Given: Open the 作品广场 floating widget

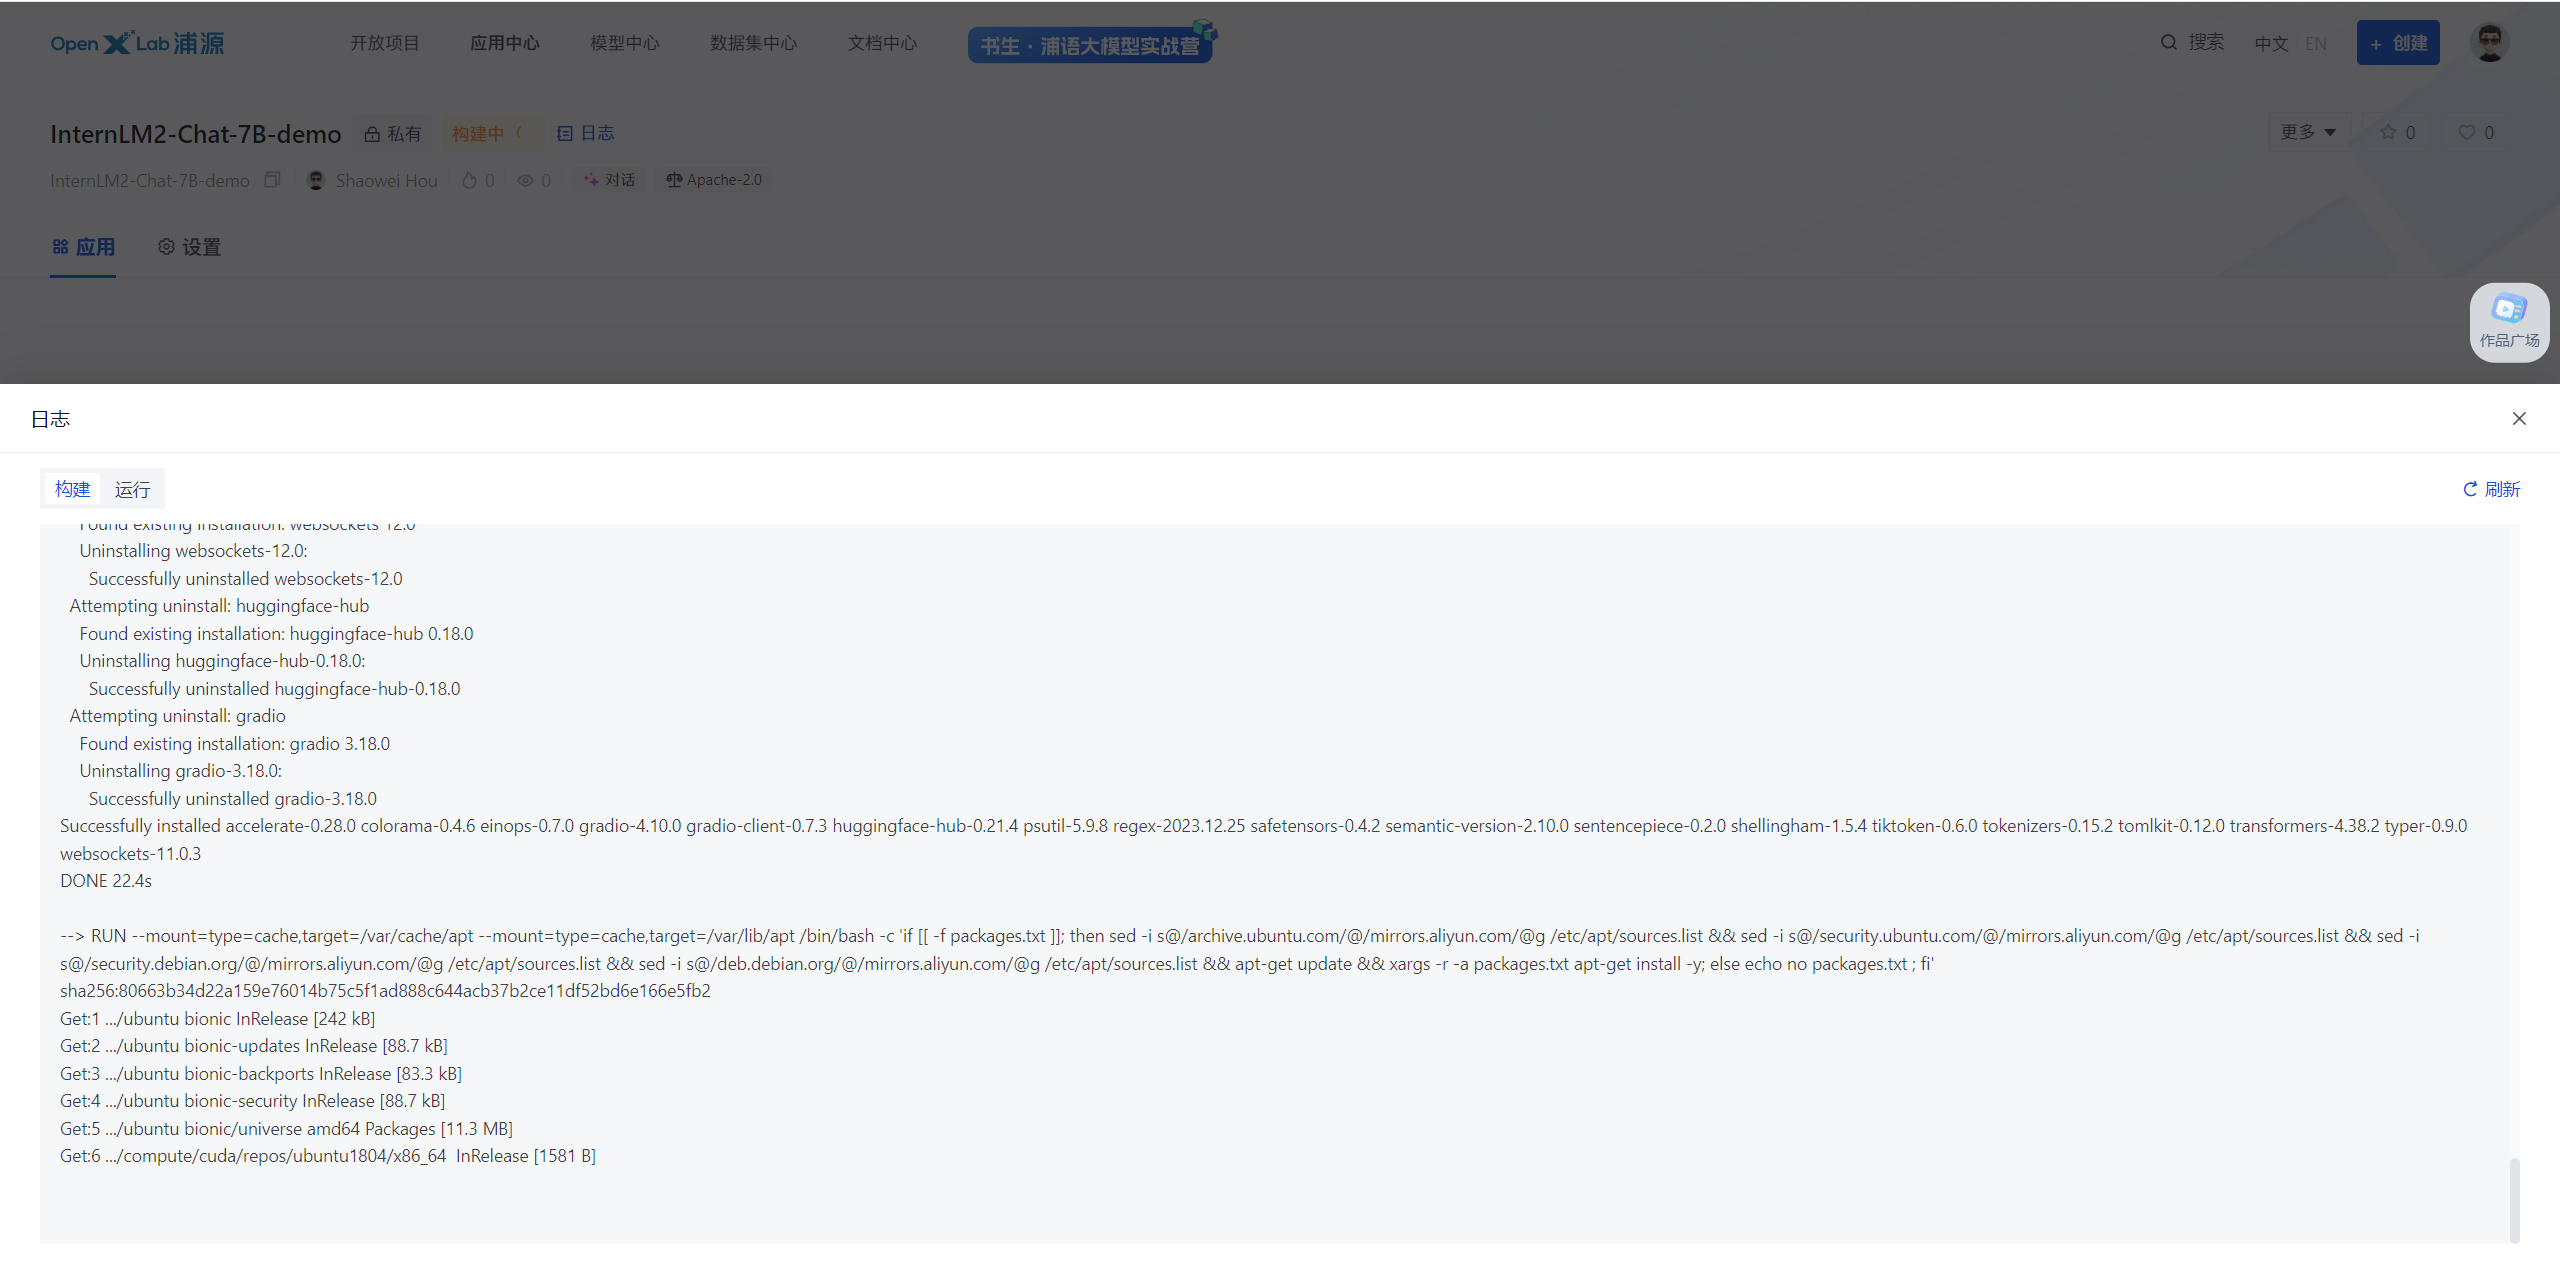Looking at the screenshot, I should pyautogui.click(x=2509, y=322).
